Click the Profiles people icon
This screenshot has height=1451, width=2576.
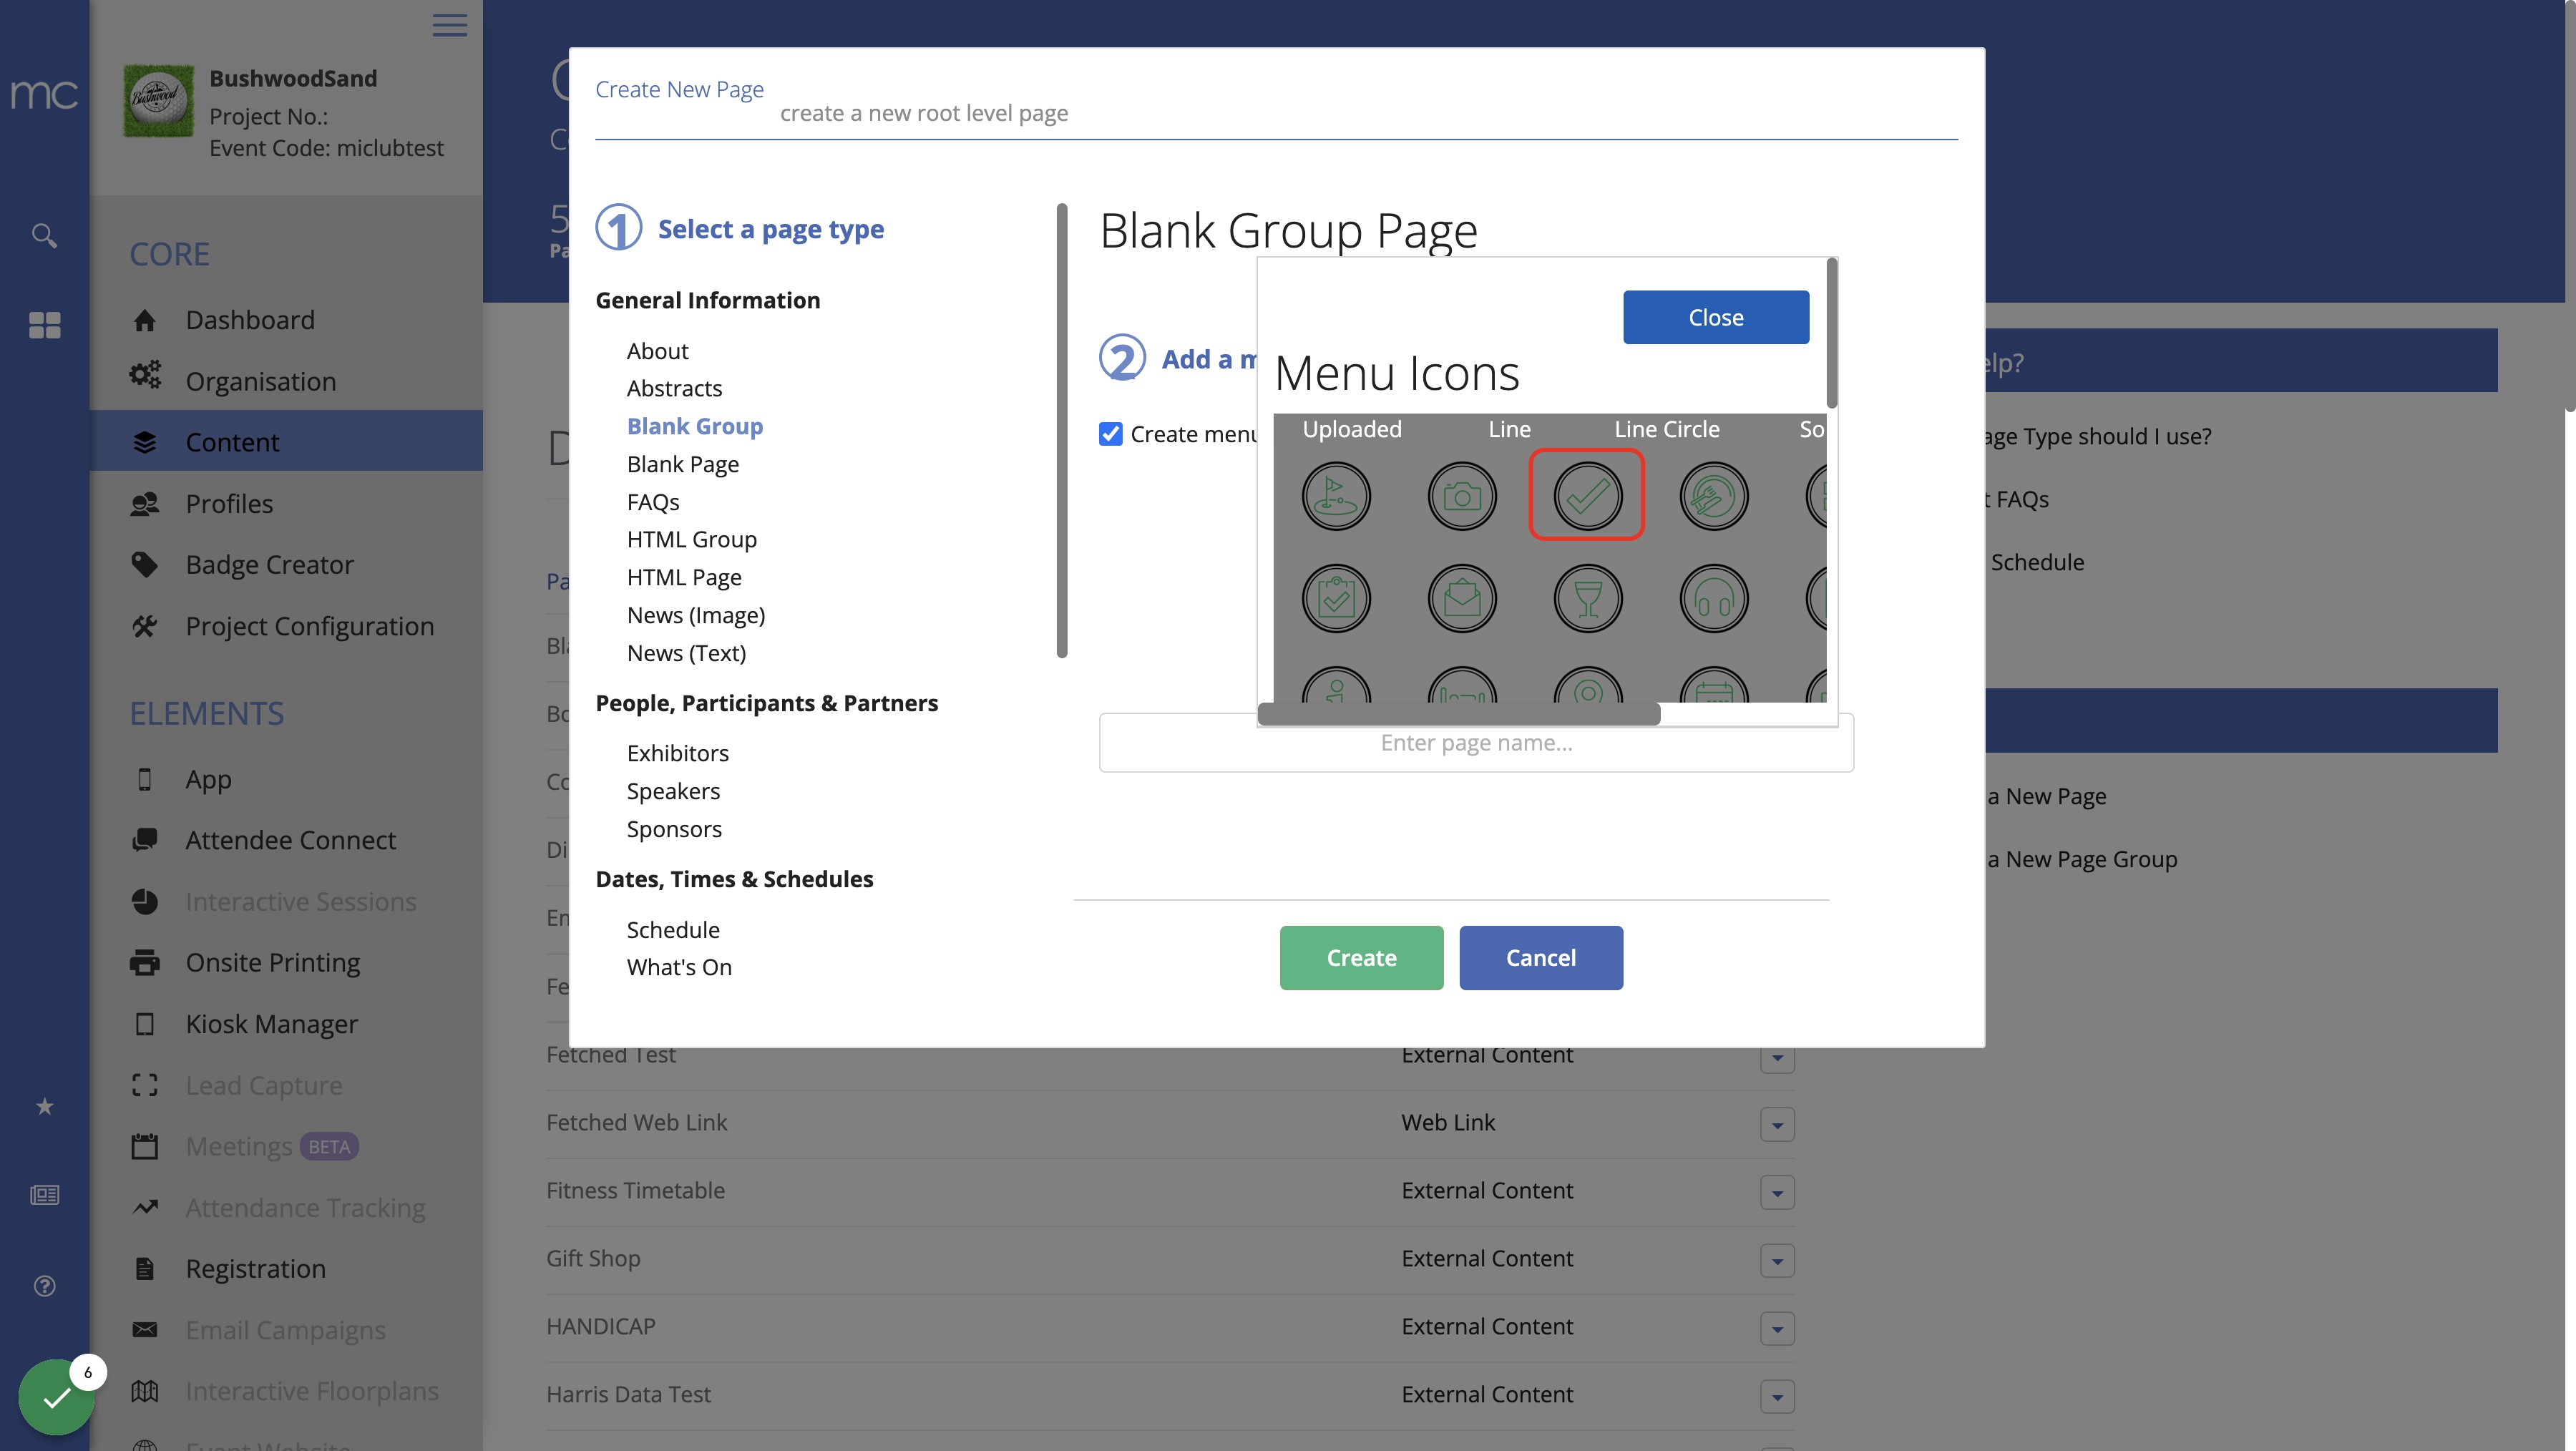[x=144, y=504]
